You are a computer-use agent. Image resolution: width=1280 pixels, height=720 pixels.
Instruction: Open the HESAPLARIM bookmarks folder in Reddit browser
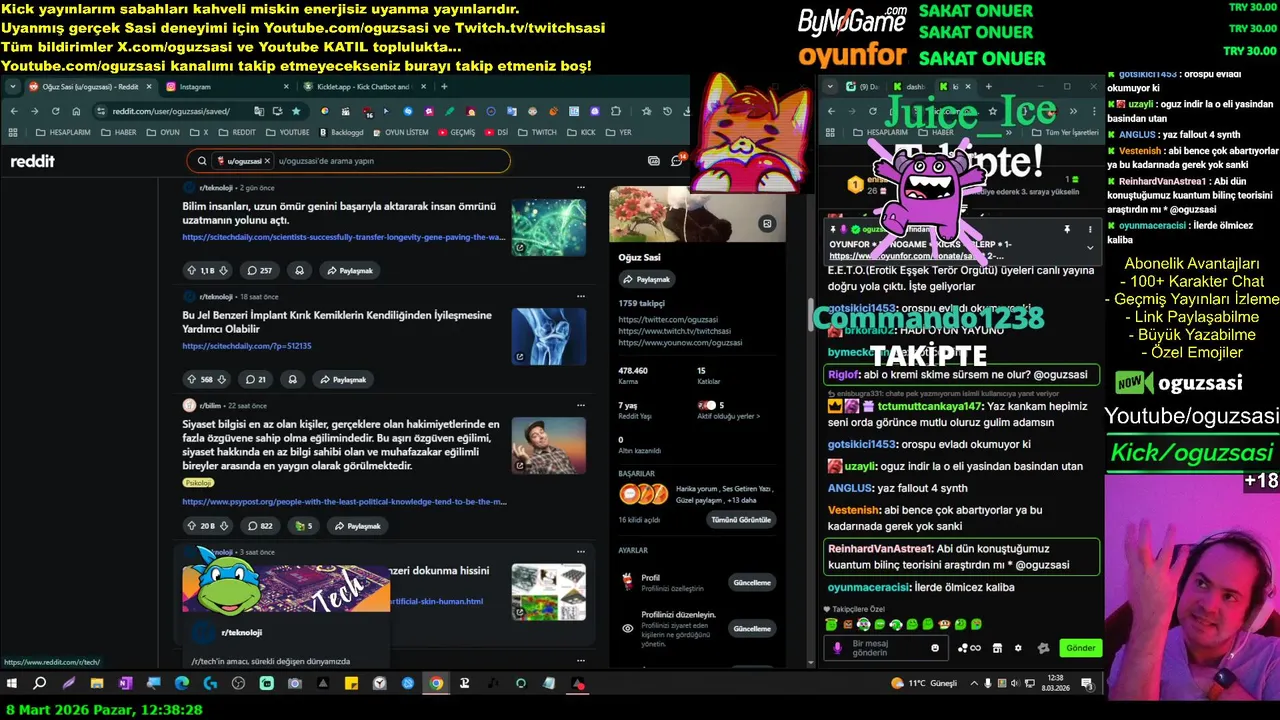[x=63, y=132]
